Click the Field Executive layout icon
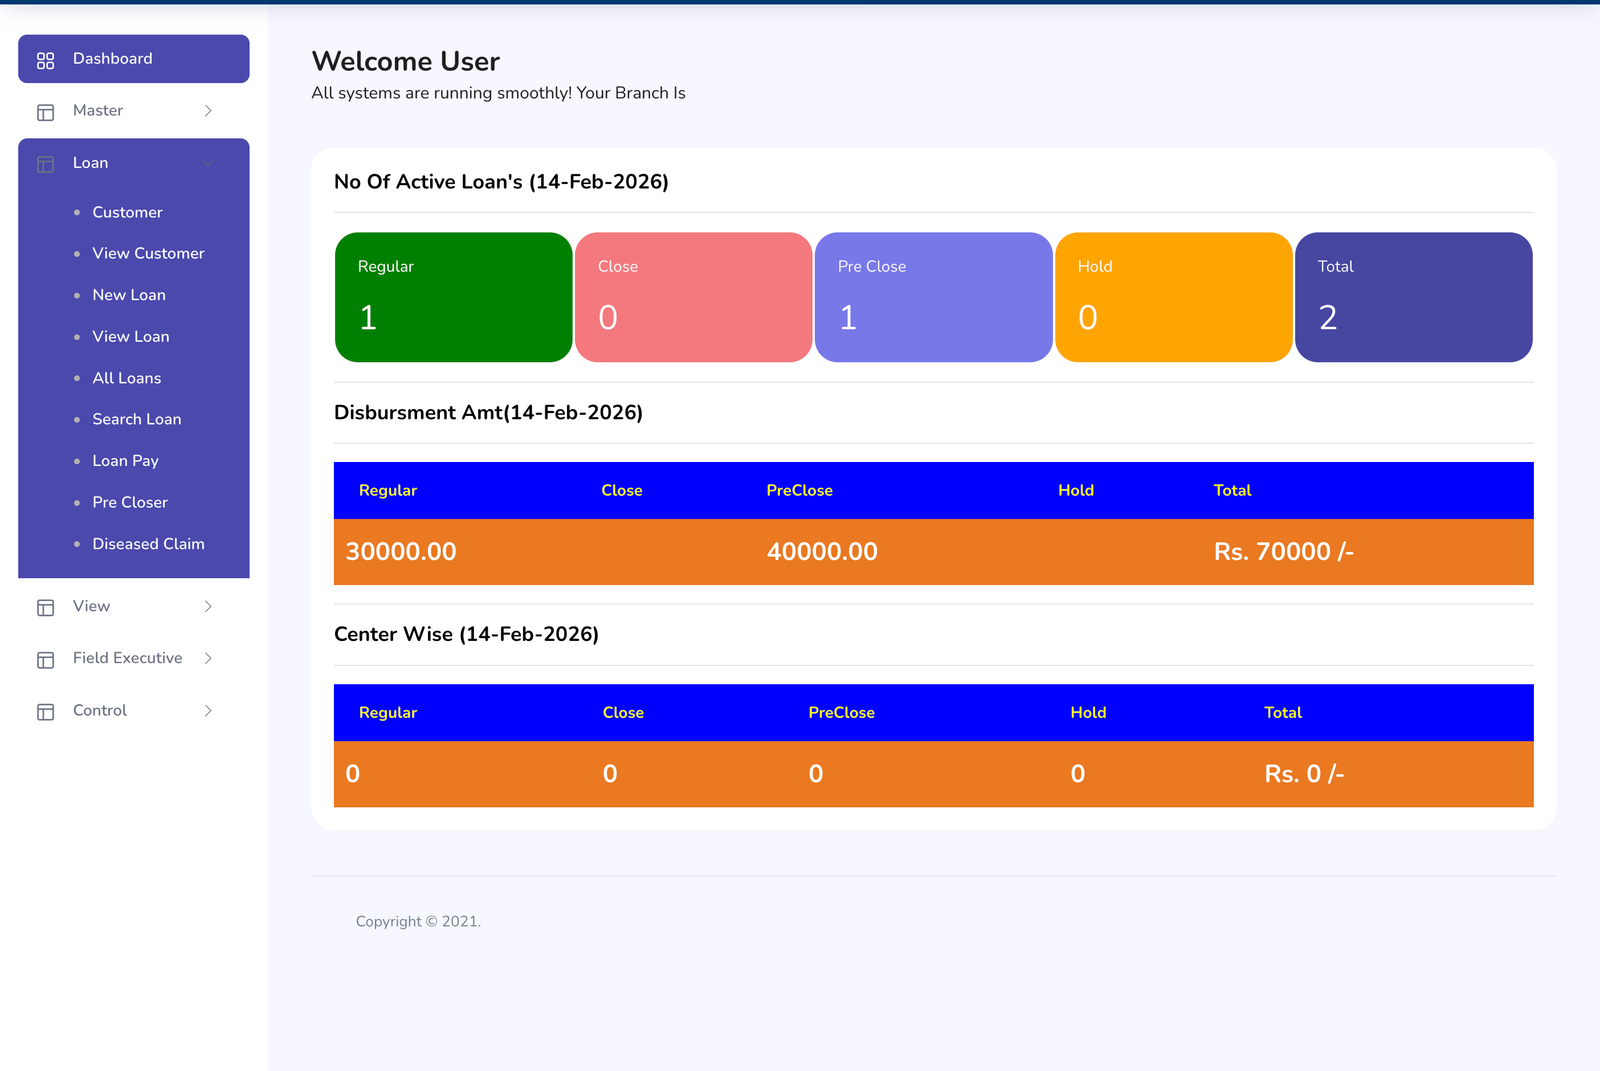The image size is (1600, 1071). 46,660
